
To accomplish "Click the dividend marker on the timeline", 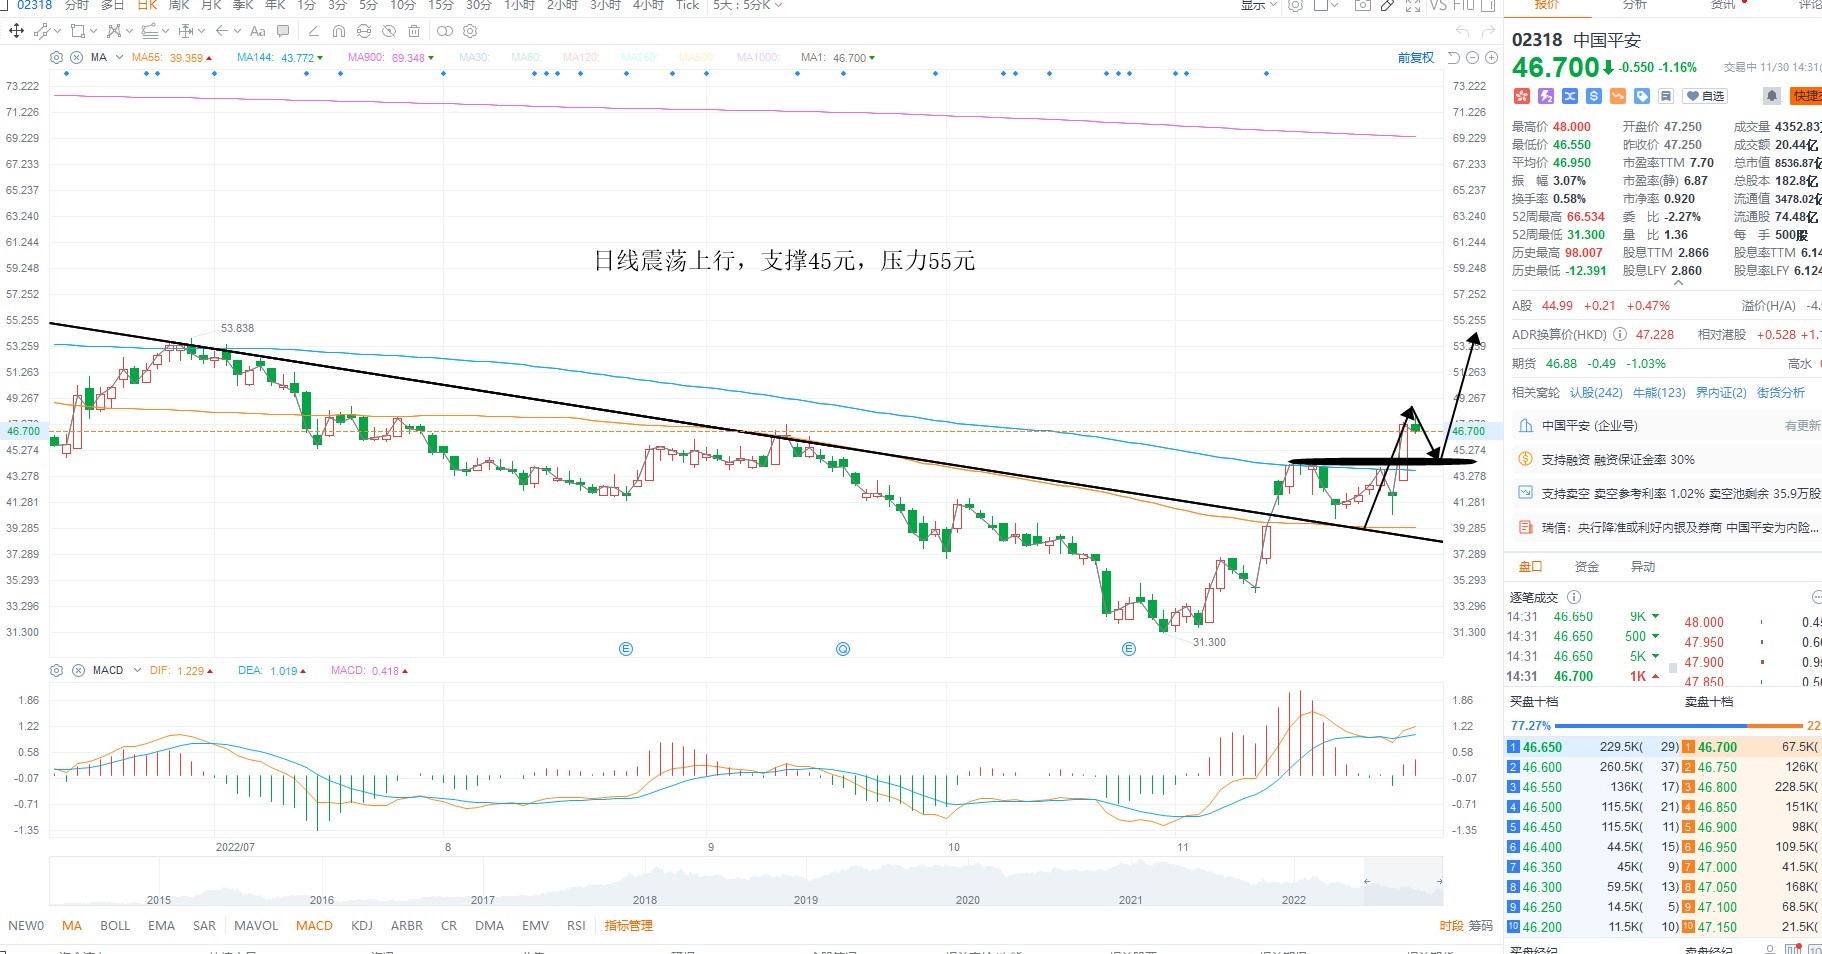I will pos(843,649).
